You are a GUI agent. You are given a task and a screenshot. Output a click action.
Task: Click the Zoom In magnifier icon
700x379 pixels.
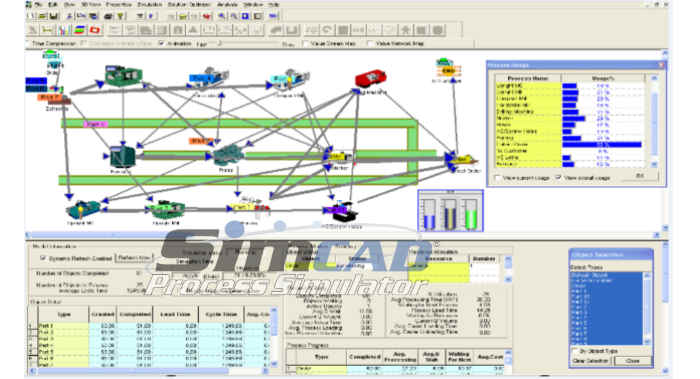pyautogui.click(x=222, y=16)
